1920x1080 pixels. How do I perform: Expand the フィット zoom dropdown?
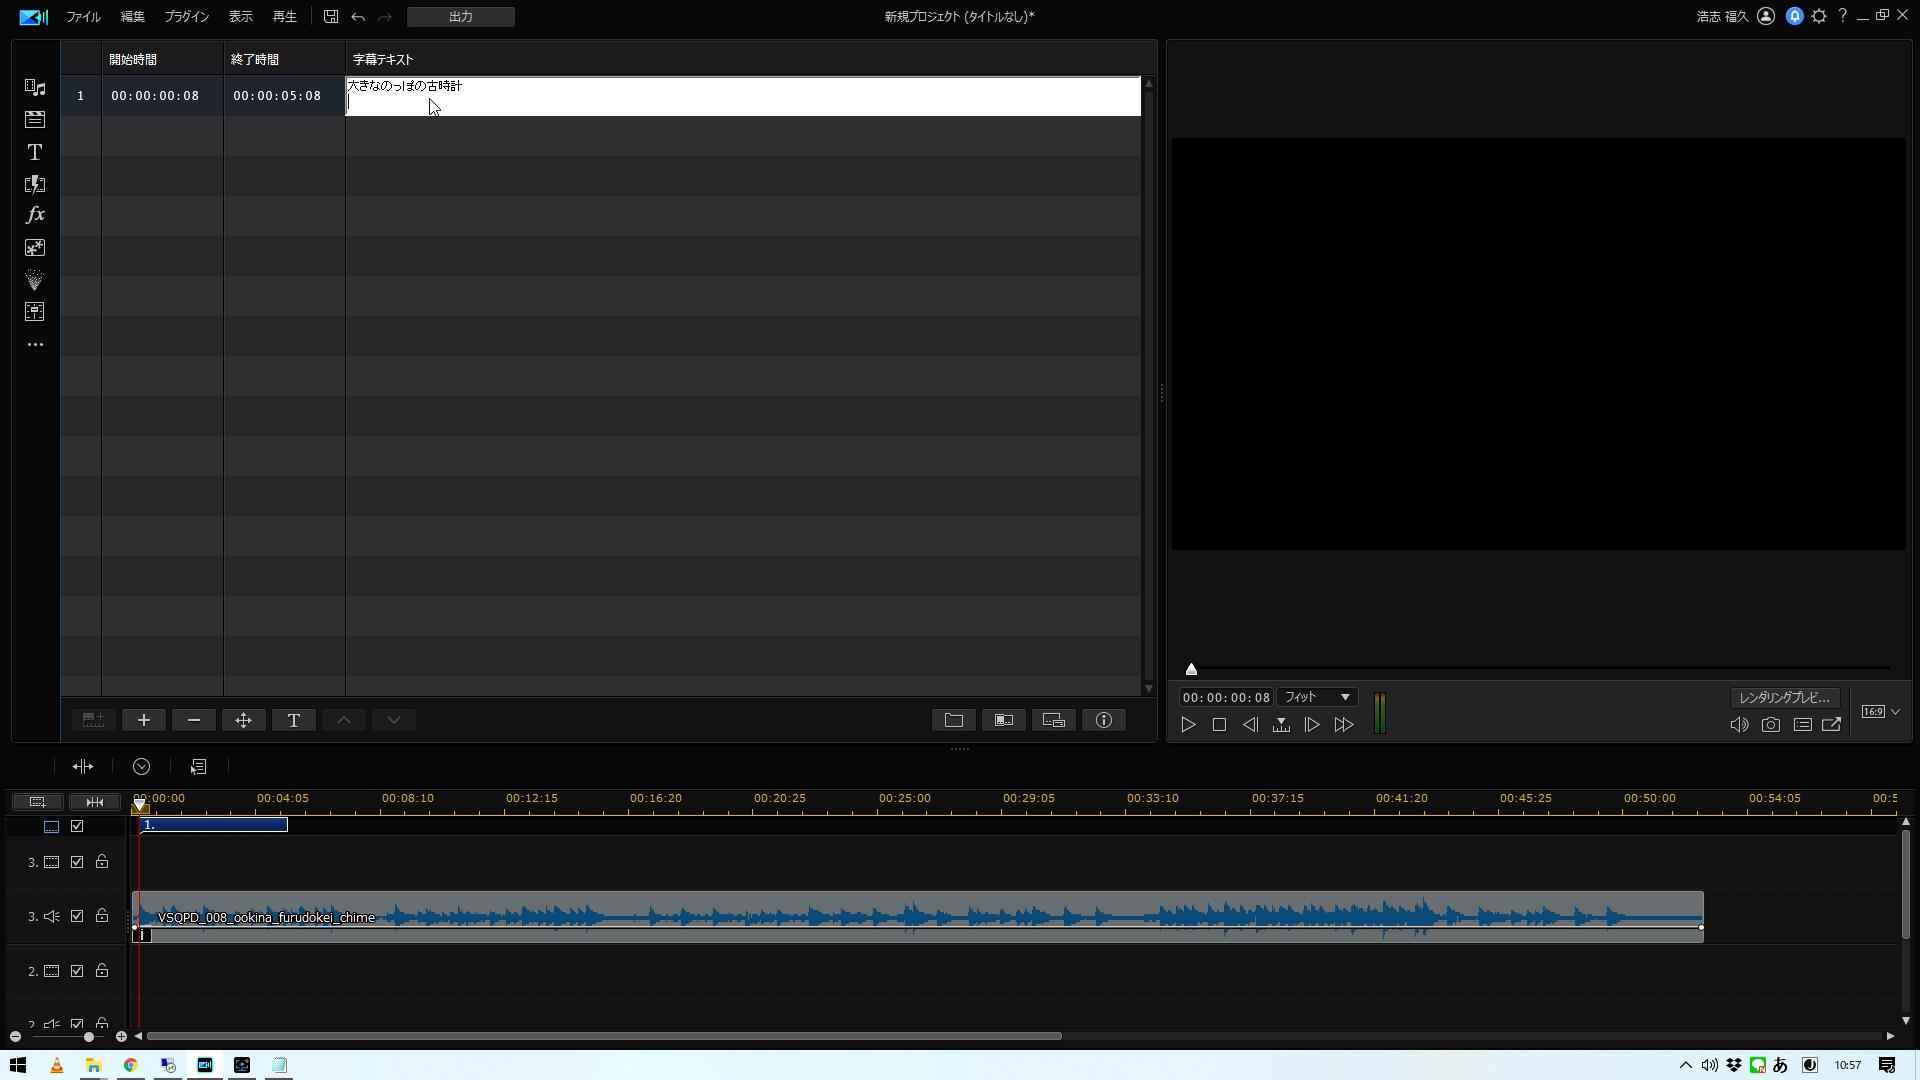tap(1317, 697)
